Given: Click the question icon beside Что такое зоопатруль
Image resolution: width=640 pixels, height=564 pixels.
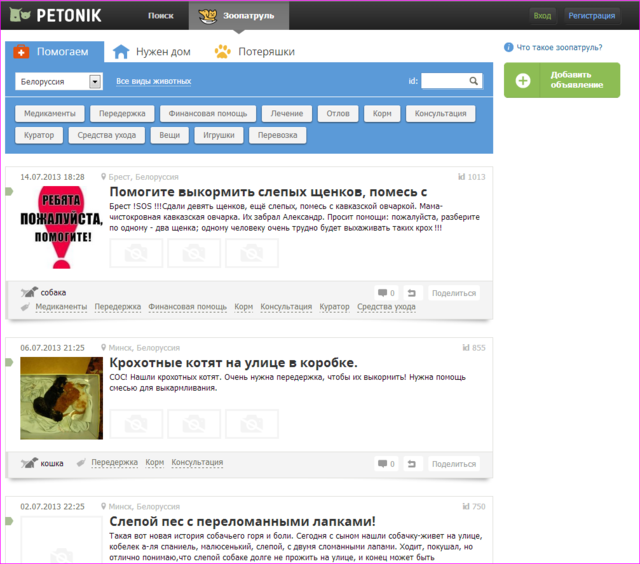Looking at the screenshot, I should tap(509, 47).
